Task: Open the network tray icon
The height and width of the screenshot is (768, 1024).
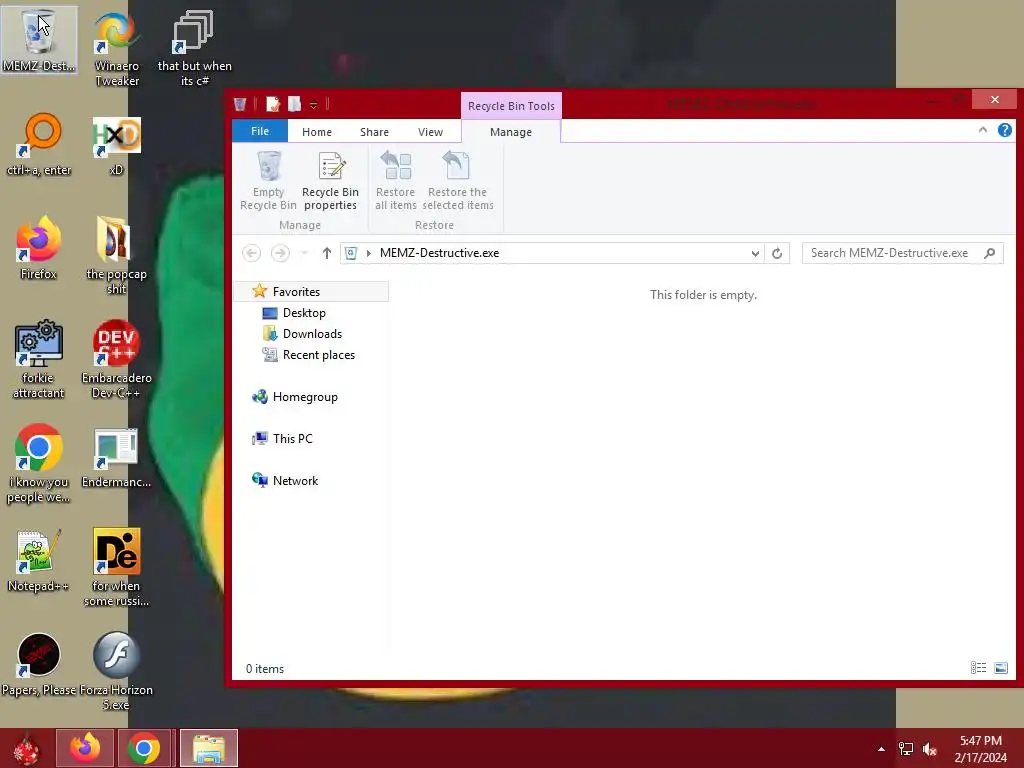Action: coord(906,748)
